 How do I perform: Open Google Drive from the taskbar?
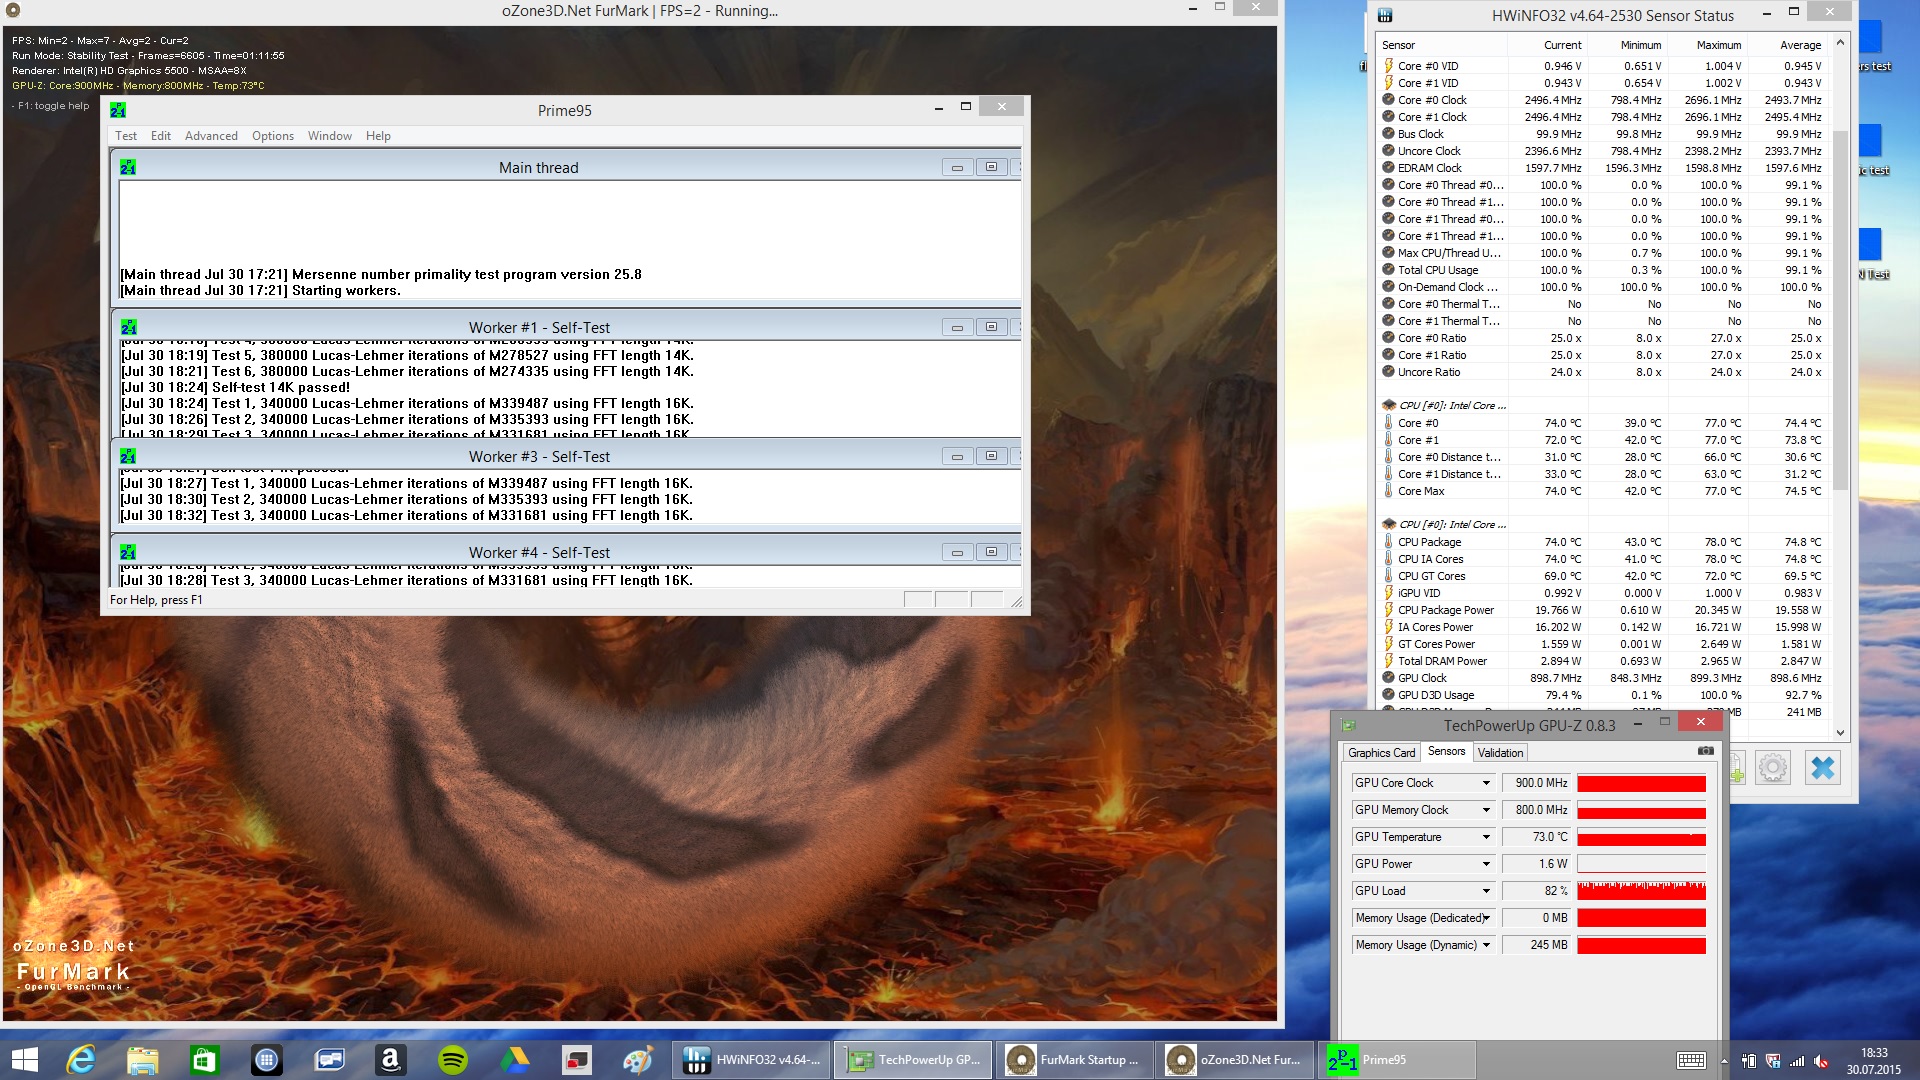tap(514, 1060)
